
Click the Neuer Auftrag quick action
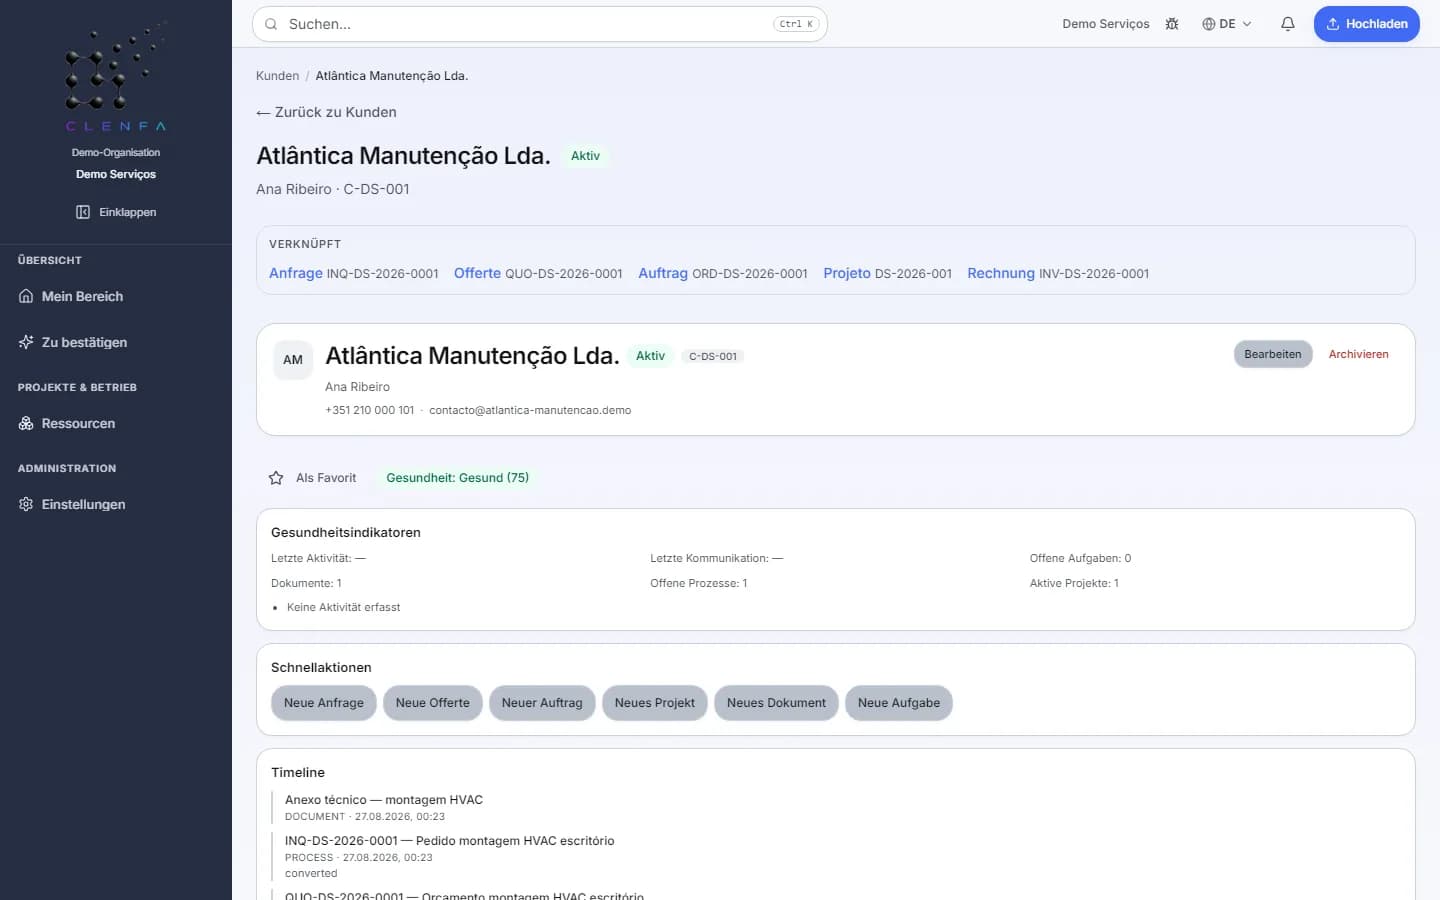click(542, 703)
